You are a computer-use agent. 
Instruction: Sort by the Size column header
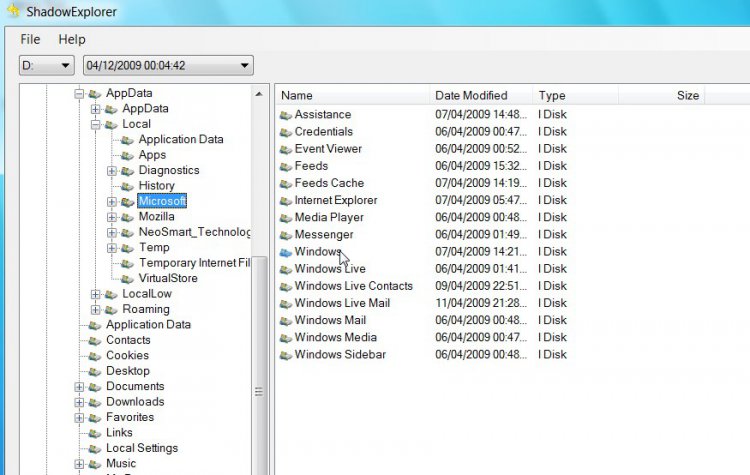click(662, 95)
